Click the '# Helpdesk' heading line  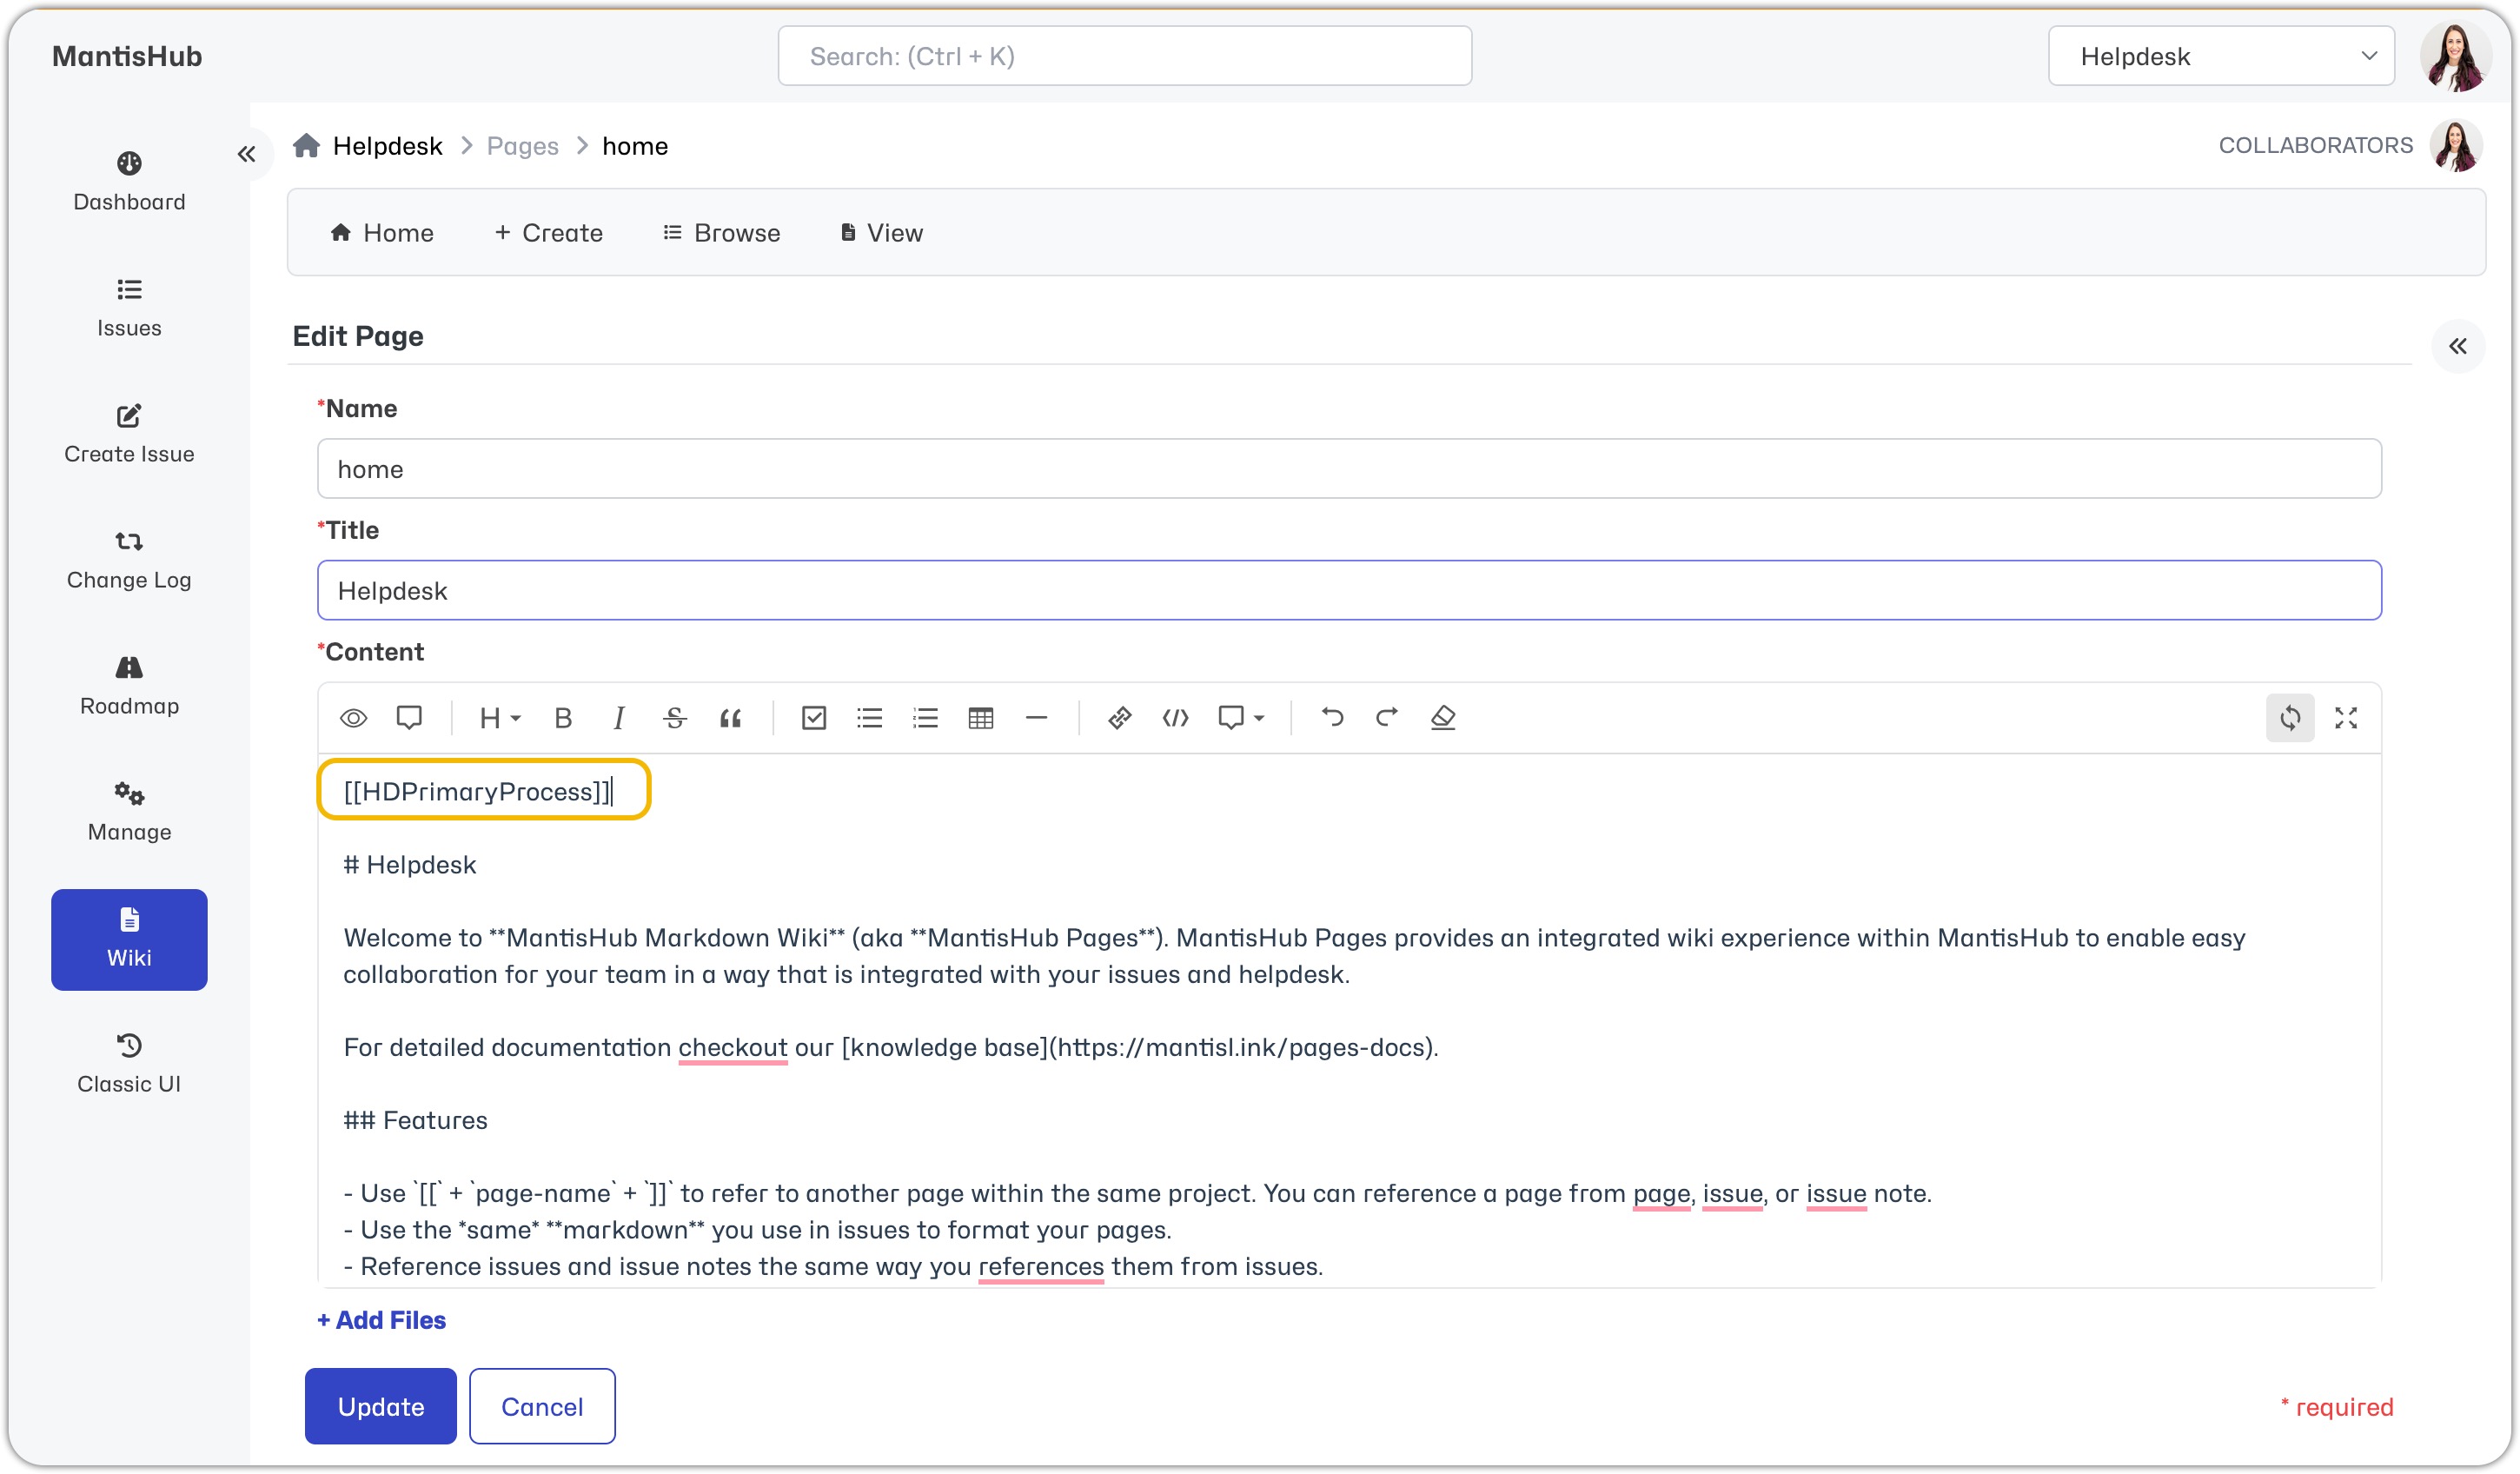pos(410,865)
